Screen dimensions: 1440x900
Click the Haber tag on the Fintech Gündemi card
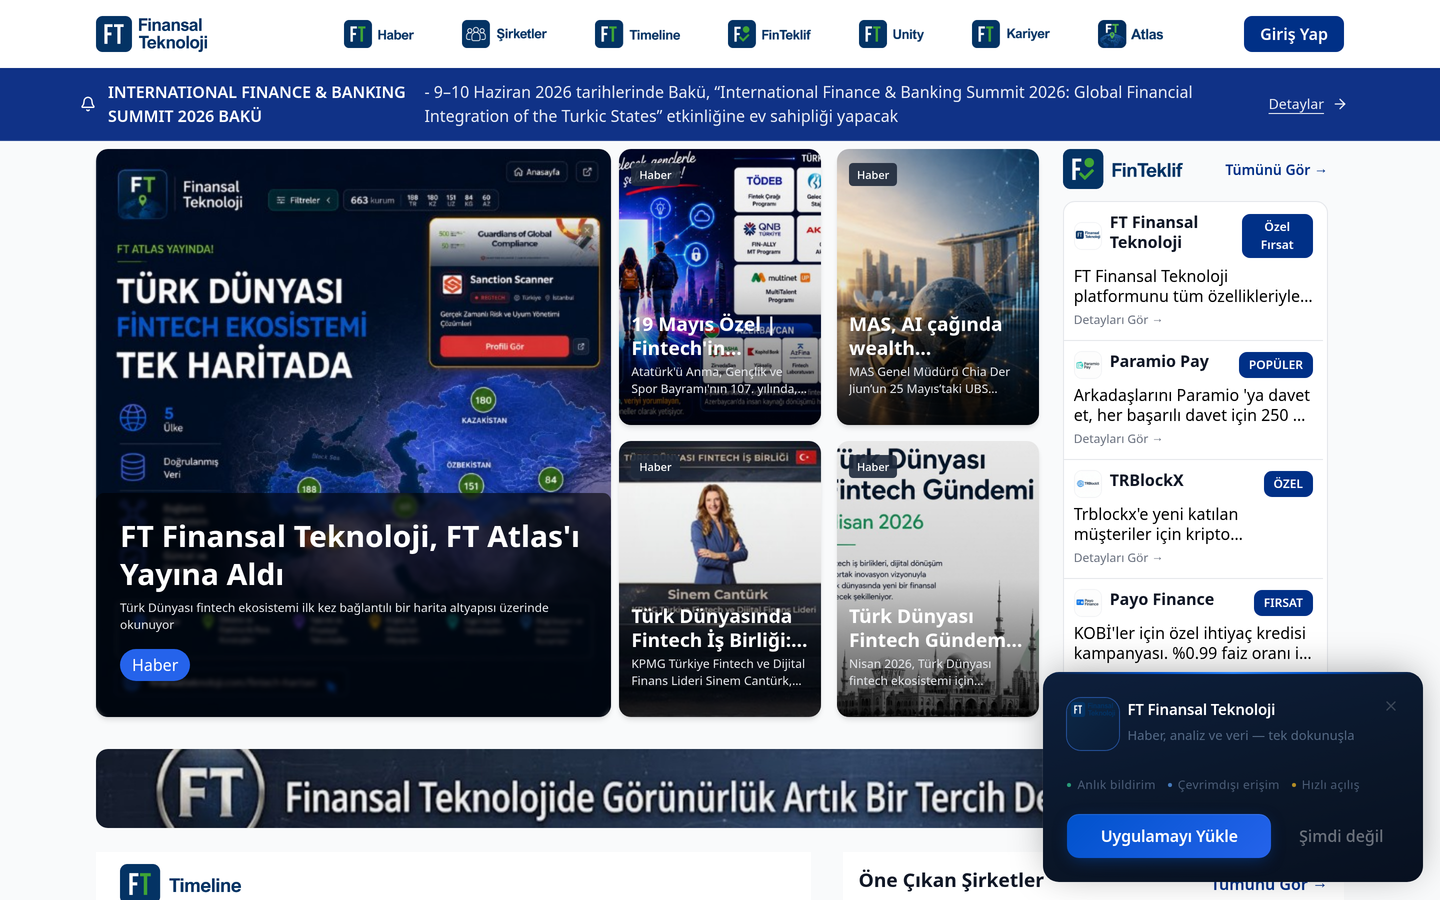click(x=873, y=467)
